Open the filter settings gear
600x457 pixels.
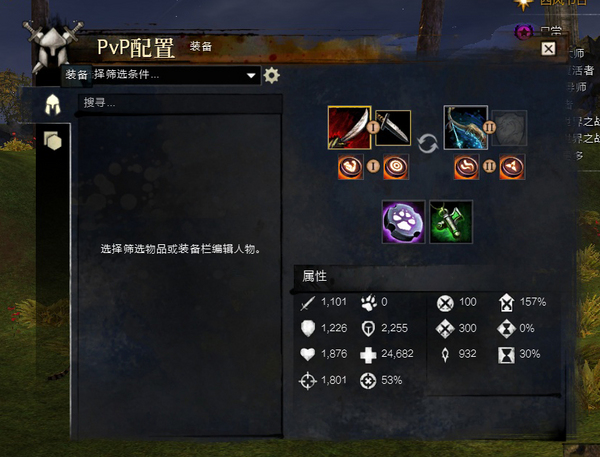tap(271, 75)
